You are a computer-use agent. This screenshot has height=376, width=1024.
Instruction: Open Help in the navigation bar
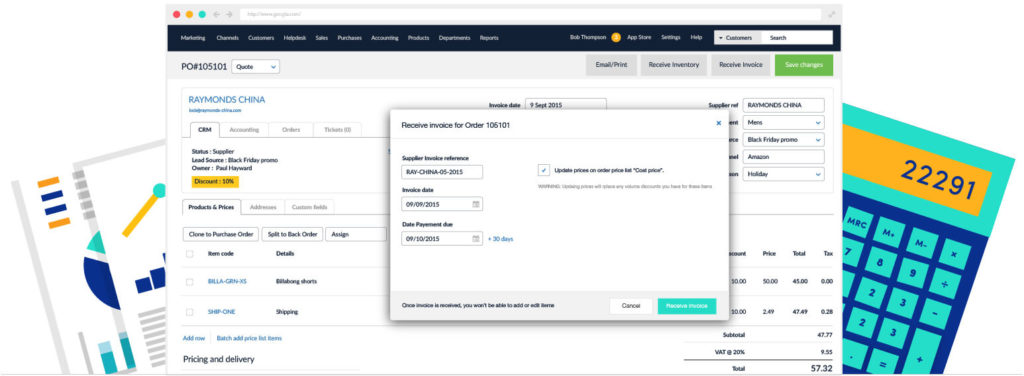click(696, 38)
